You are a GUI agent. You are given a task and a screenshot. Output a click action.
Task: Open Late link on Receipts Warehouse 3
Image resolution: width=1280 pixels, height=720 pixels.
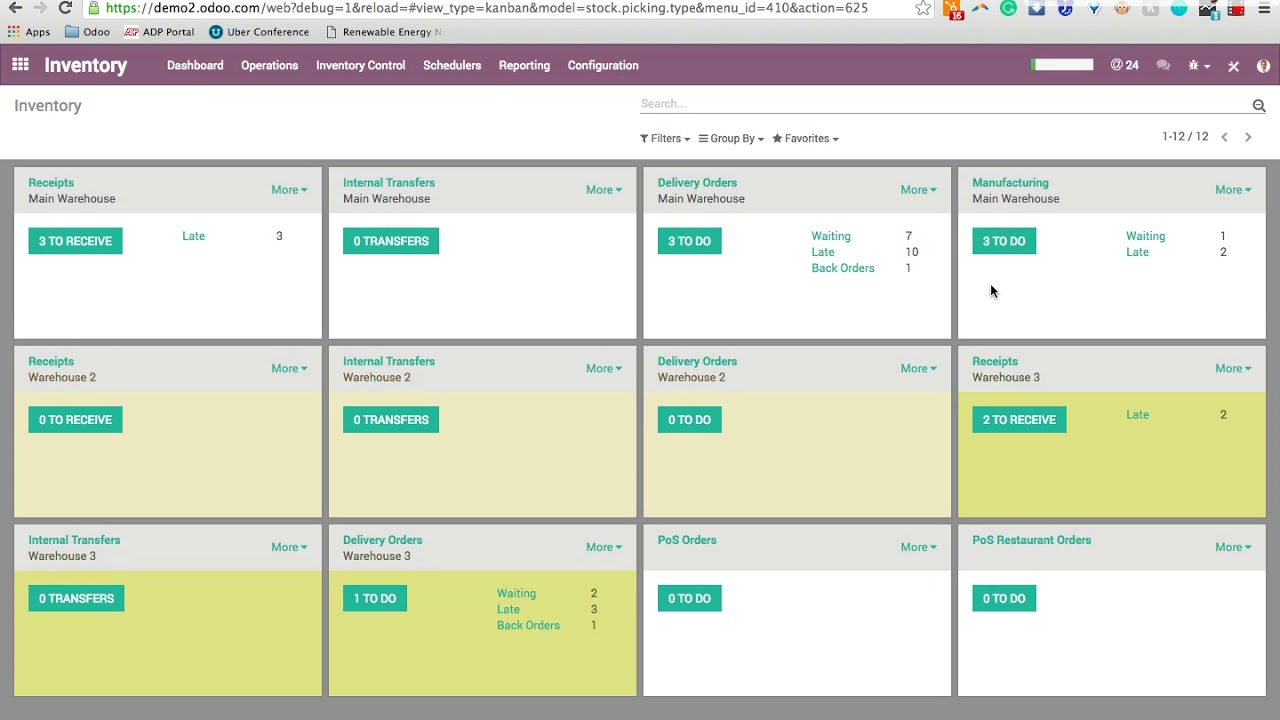click(1137, 414)
